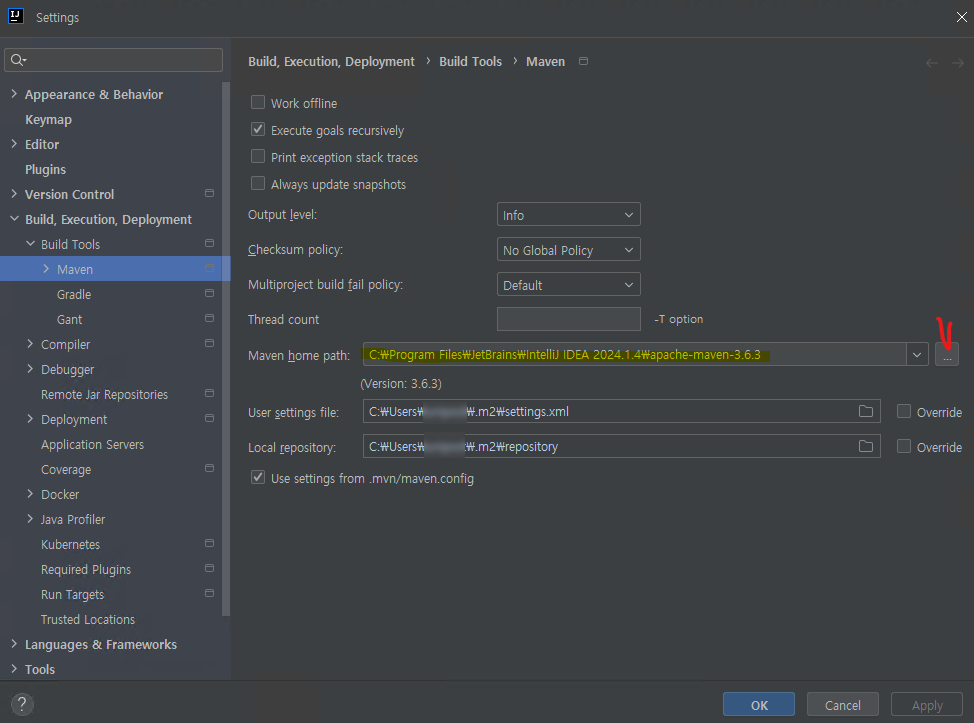Select Gant under Build Tools
The image size is (974, 723).
tap(70, 319)
